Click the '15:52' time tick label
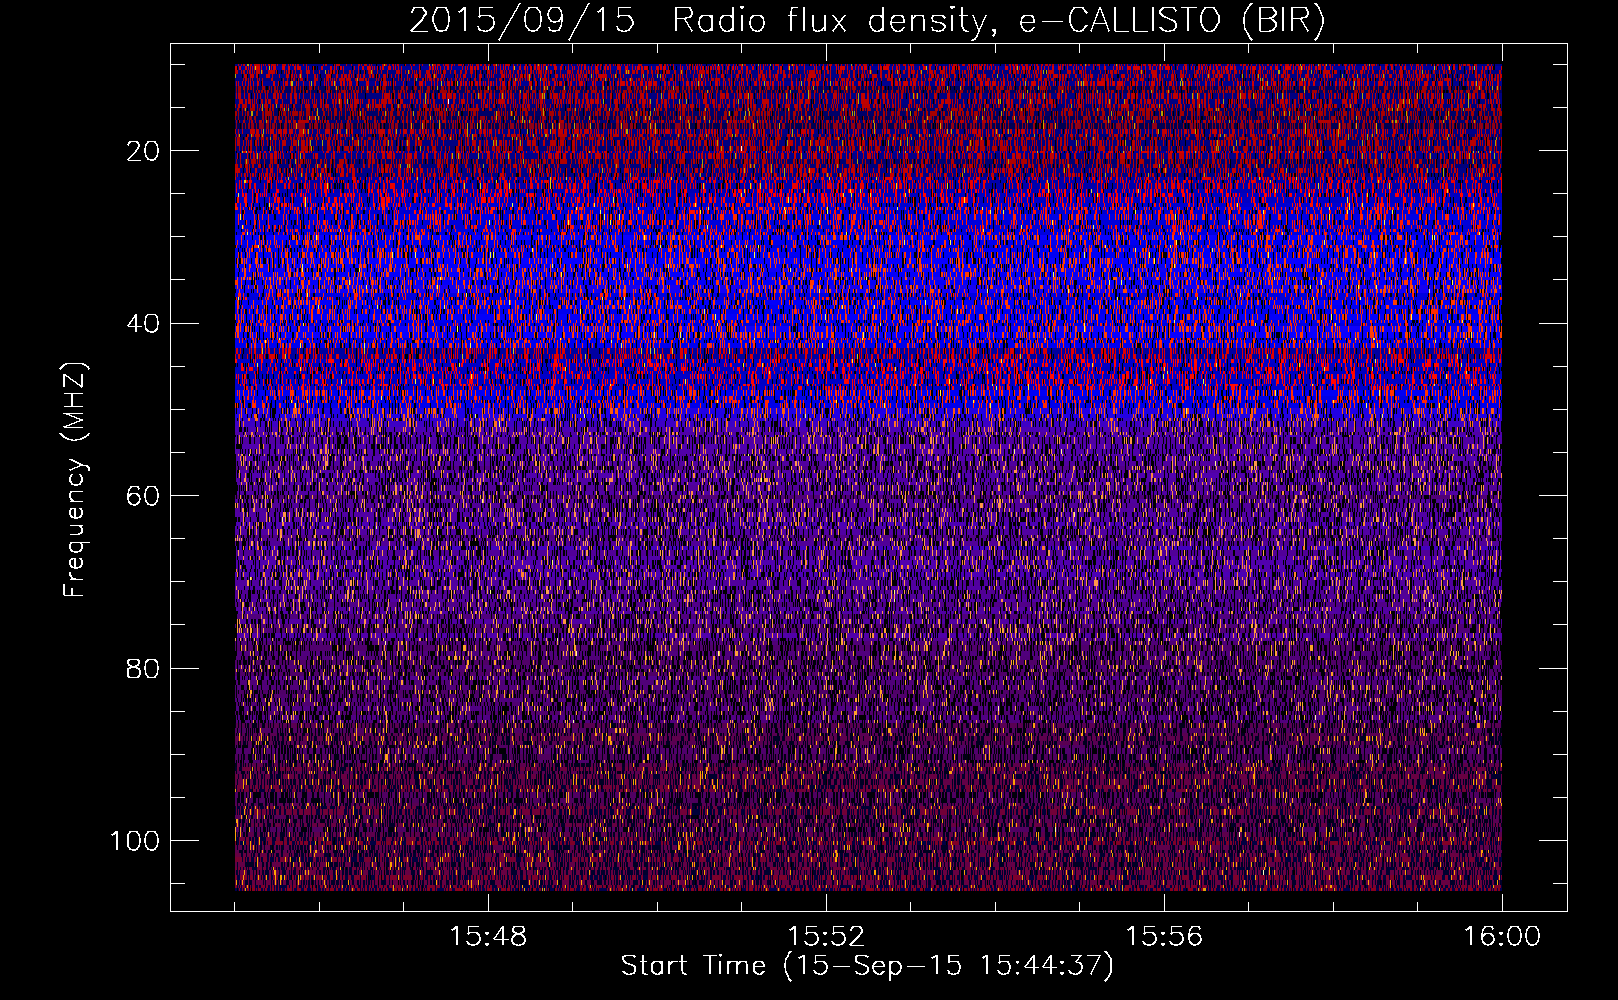This screenshot has width=1618, height=1000. 826,937
